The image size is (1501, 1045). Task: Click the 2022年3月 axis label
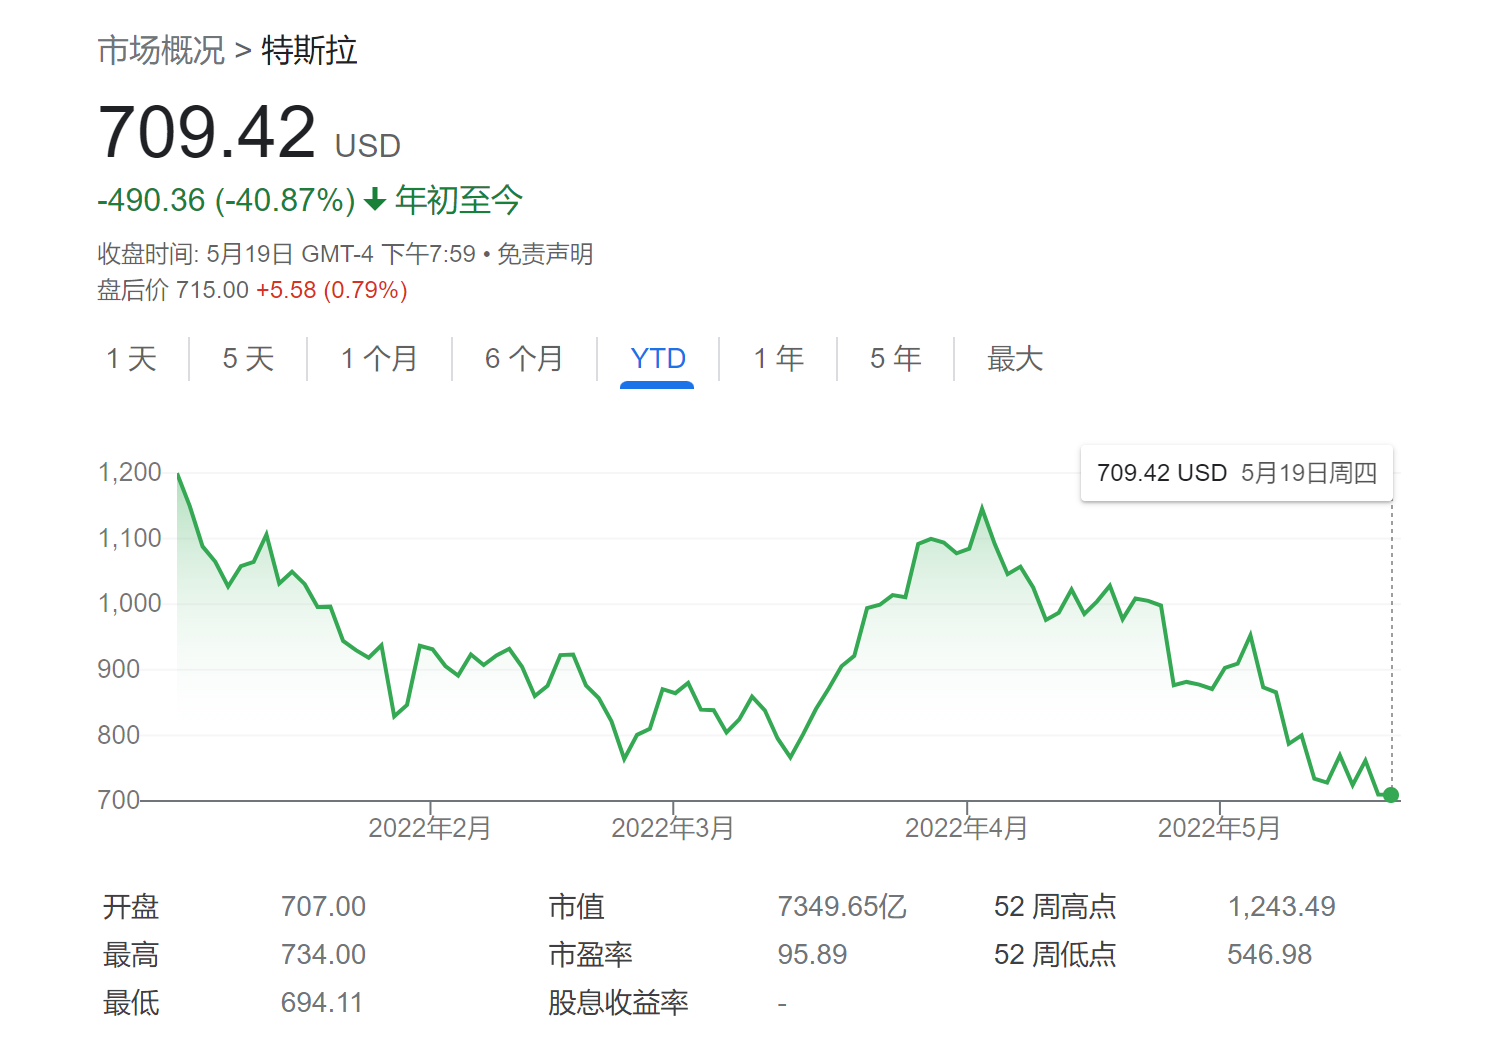pos(673,828)
